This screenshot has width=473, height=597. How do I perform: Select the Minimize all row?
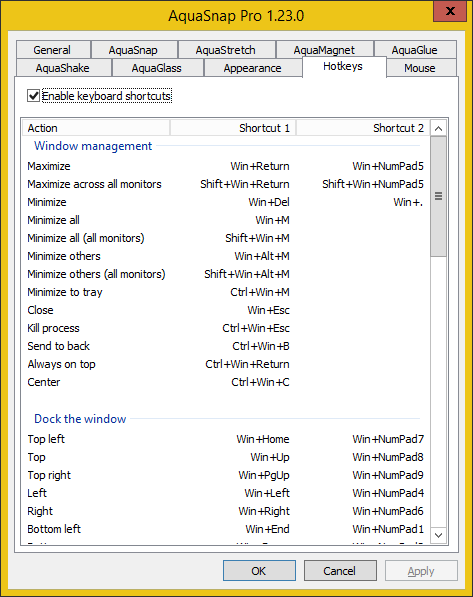[226, 220]
